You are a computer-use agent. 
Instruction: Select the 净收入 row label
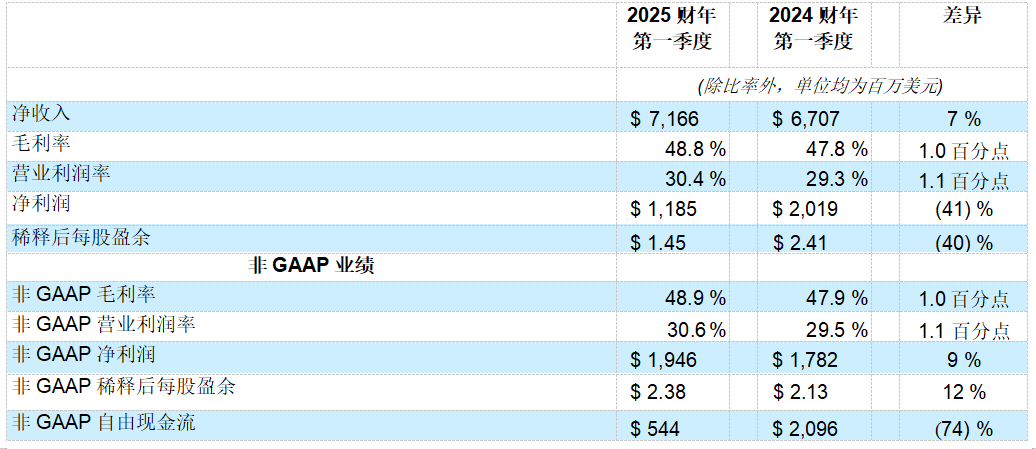coord(41,112)
